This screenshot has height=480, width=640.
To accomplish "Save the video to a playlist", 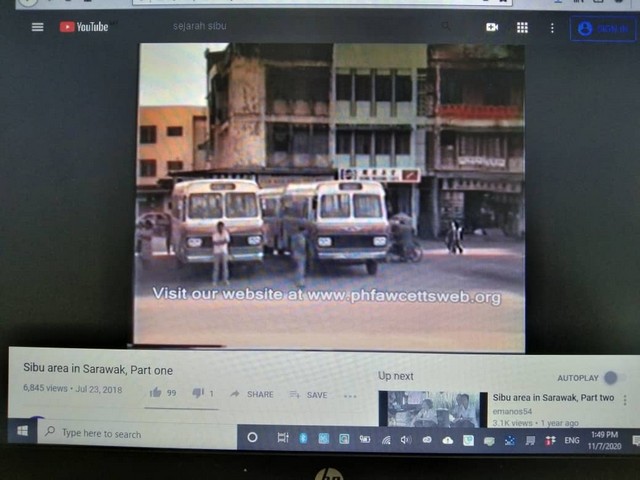I will point(309,395).
